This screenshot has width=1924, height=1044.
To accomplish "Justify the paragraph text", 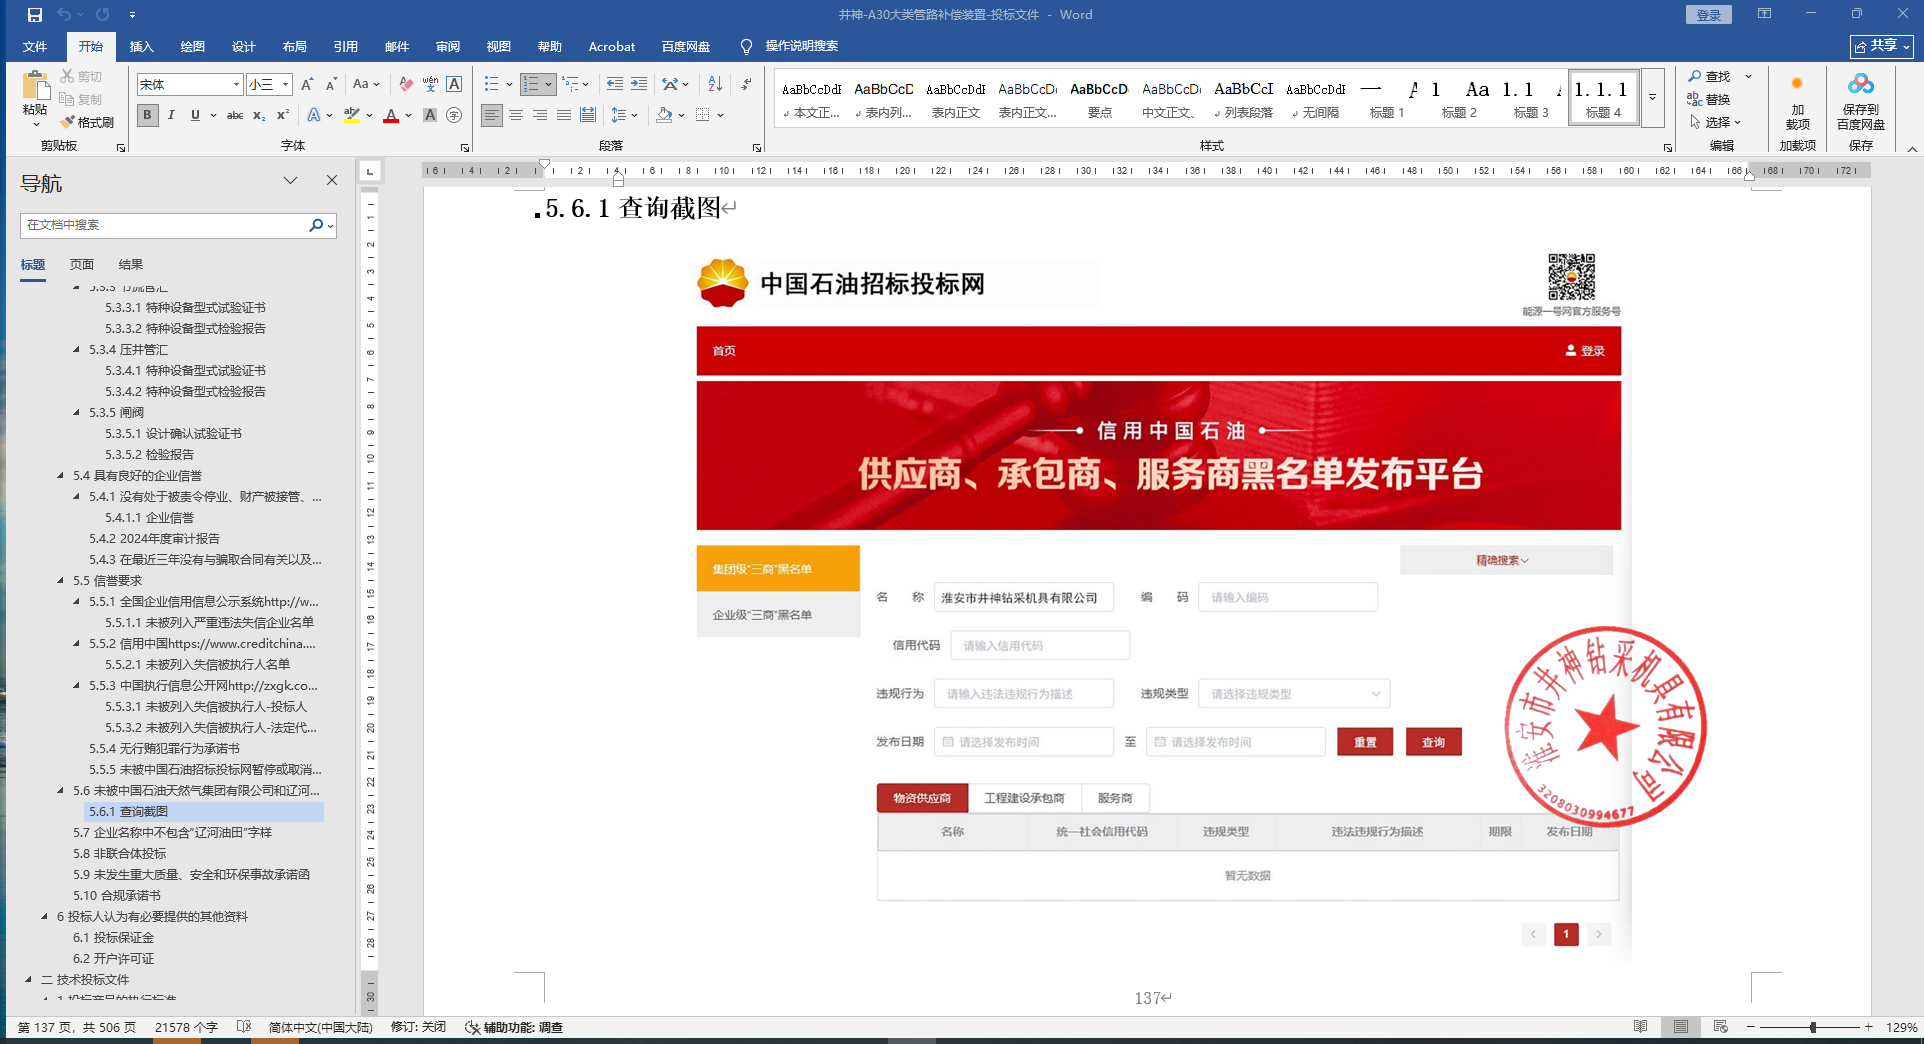I will point(564,115).
